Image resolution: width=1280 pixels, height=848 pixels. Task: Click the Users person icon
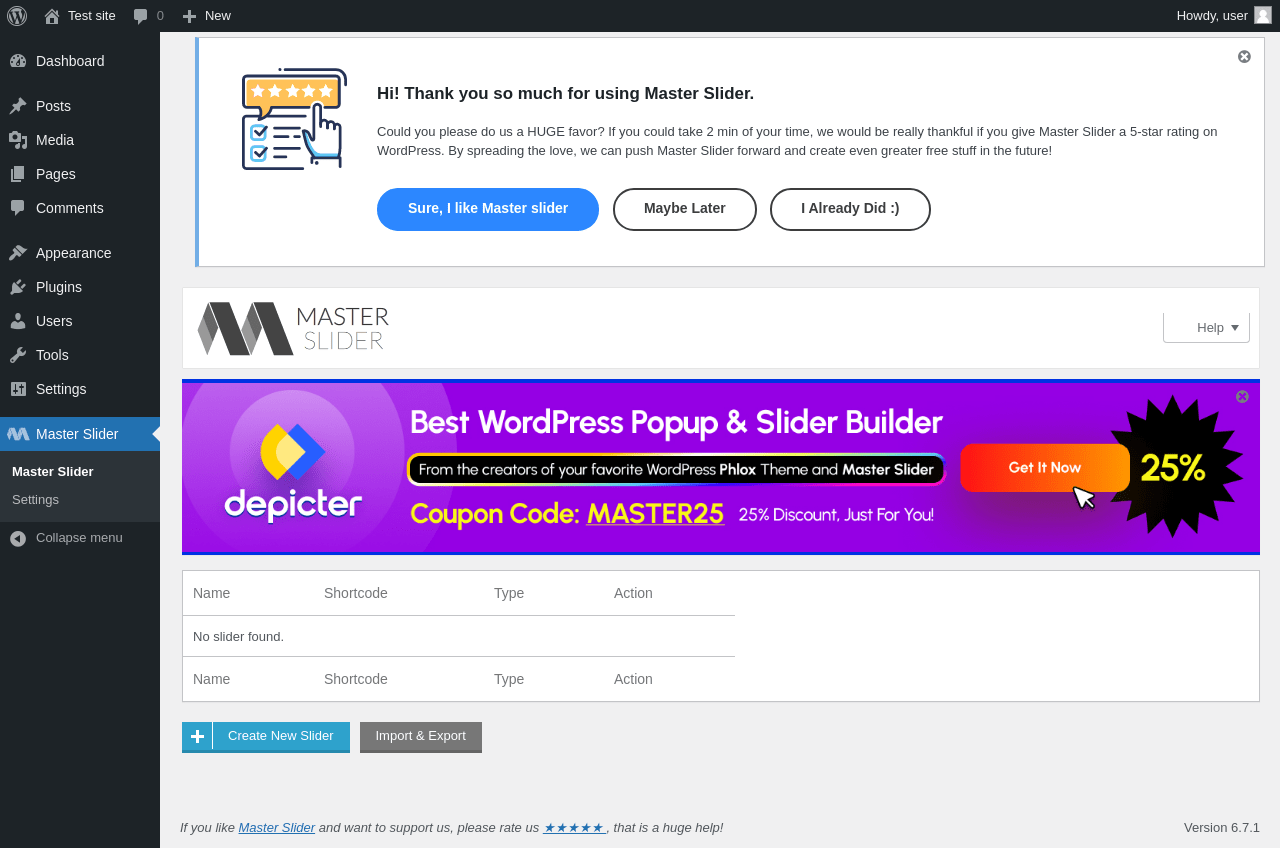[18, 321]
